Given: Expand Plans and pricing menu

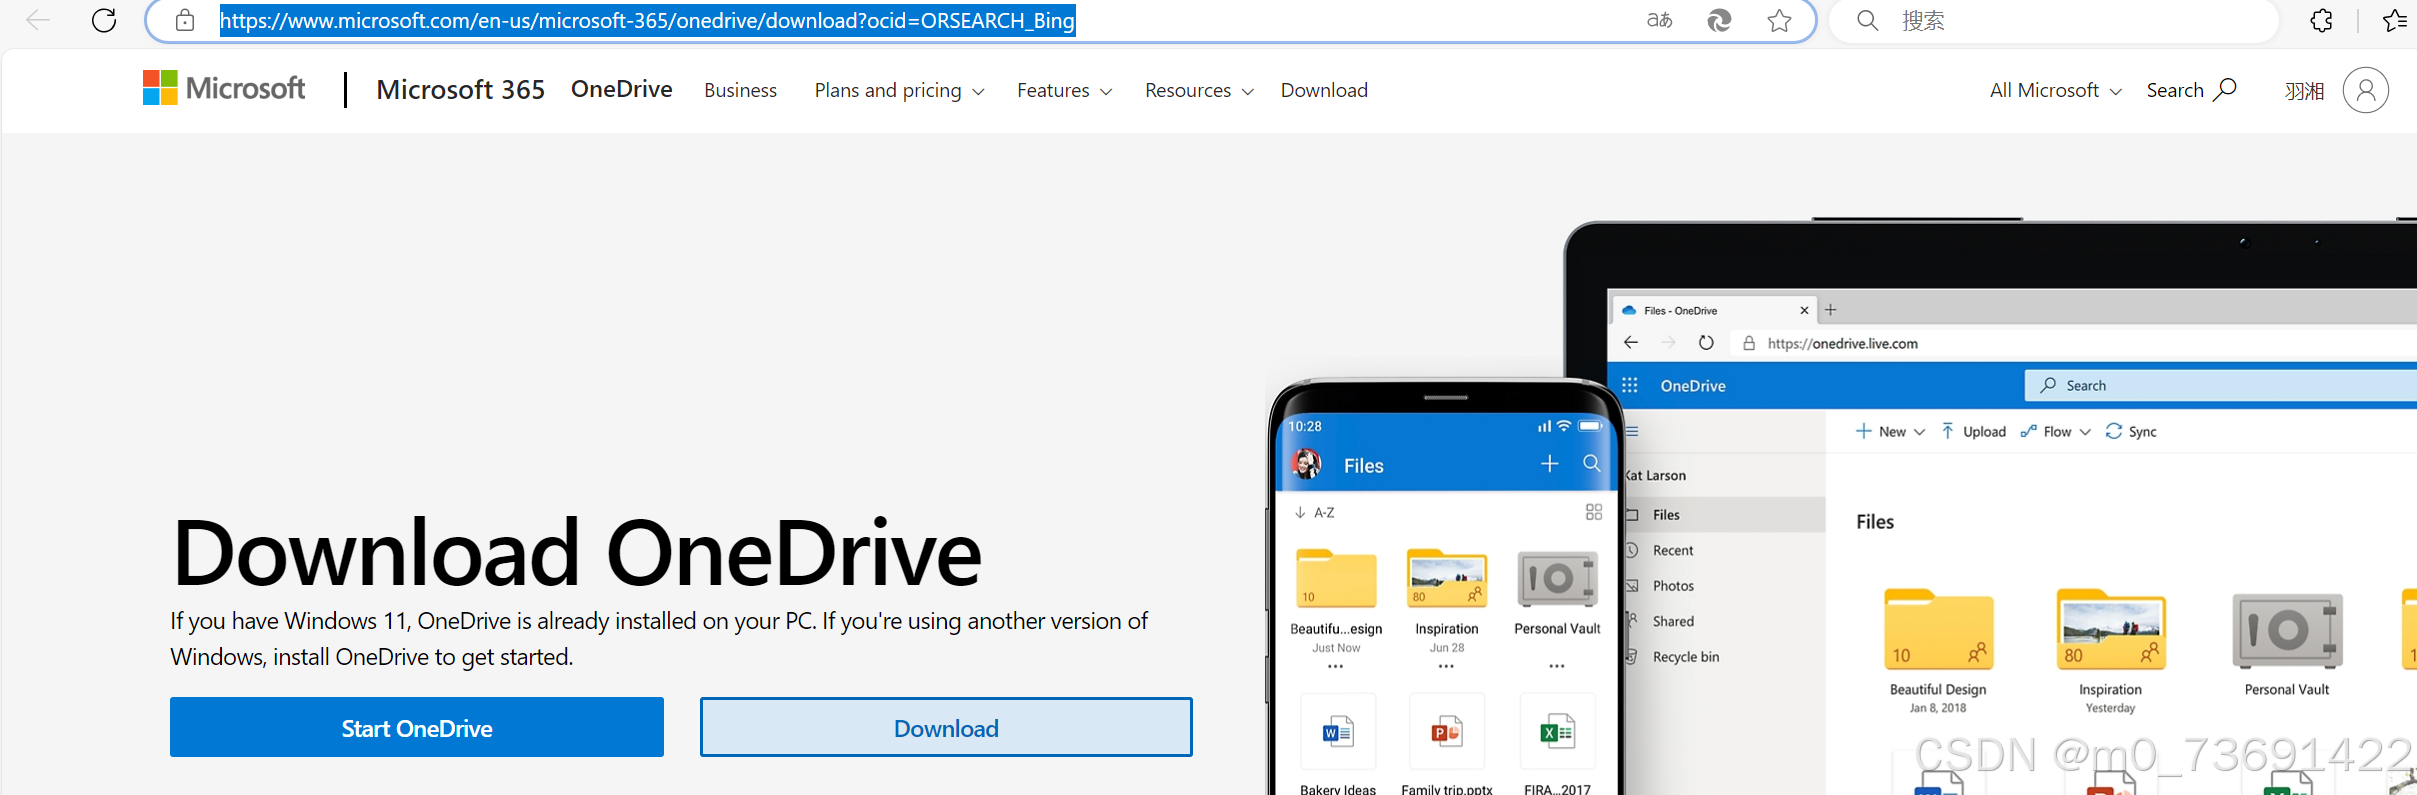Looking at the screenshot, I should coord(899,90).
